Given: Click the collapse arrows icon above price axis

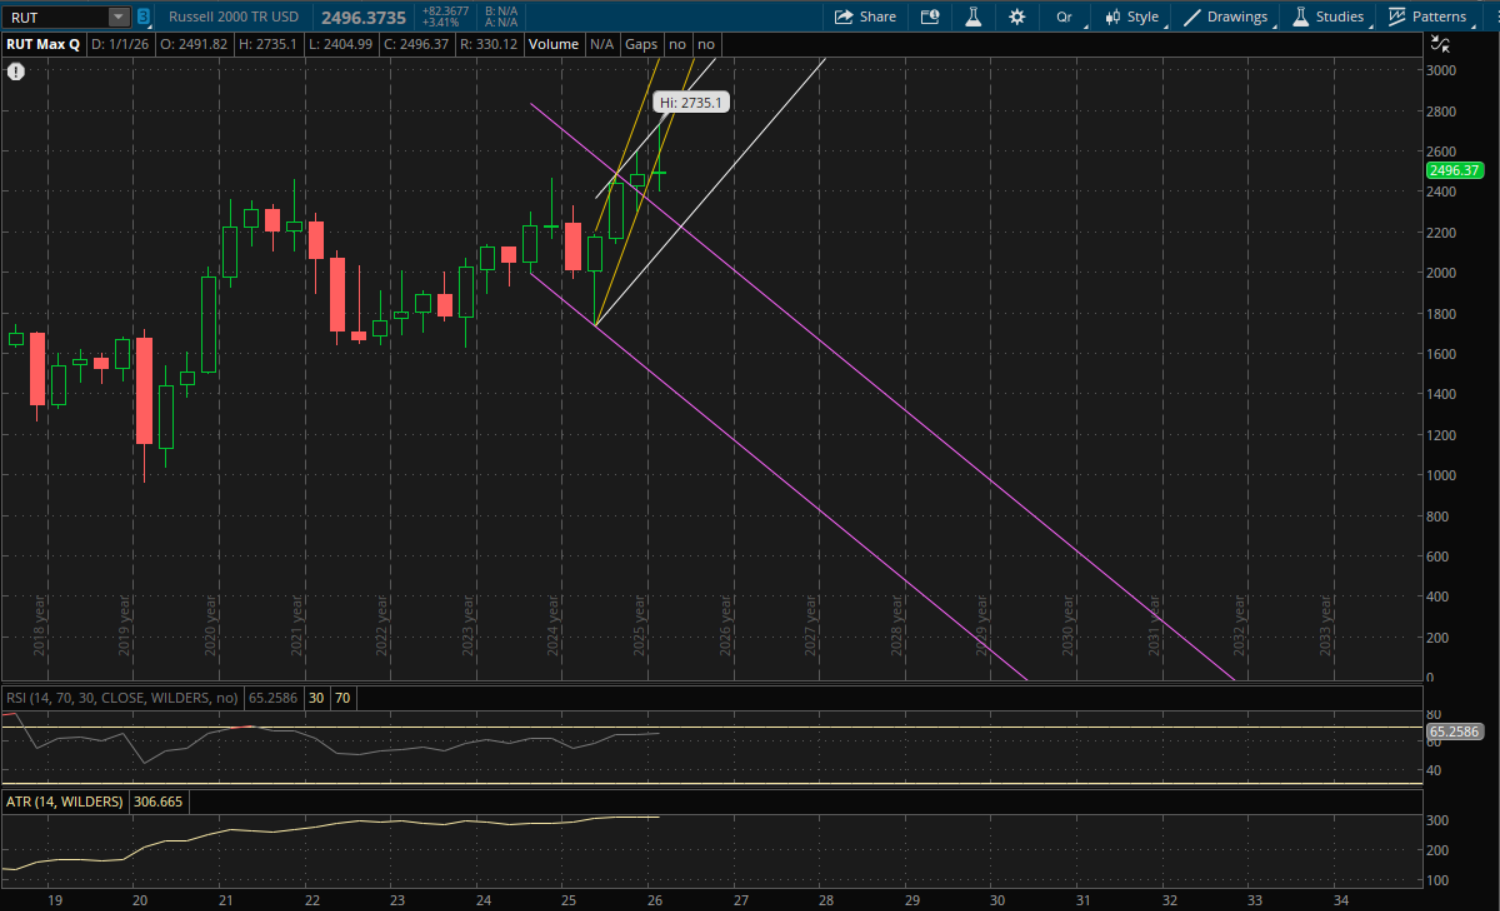Looking at the screenshot, I should pyautogui.click(x=1440, y=44).
